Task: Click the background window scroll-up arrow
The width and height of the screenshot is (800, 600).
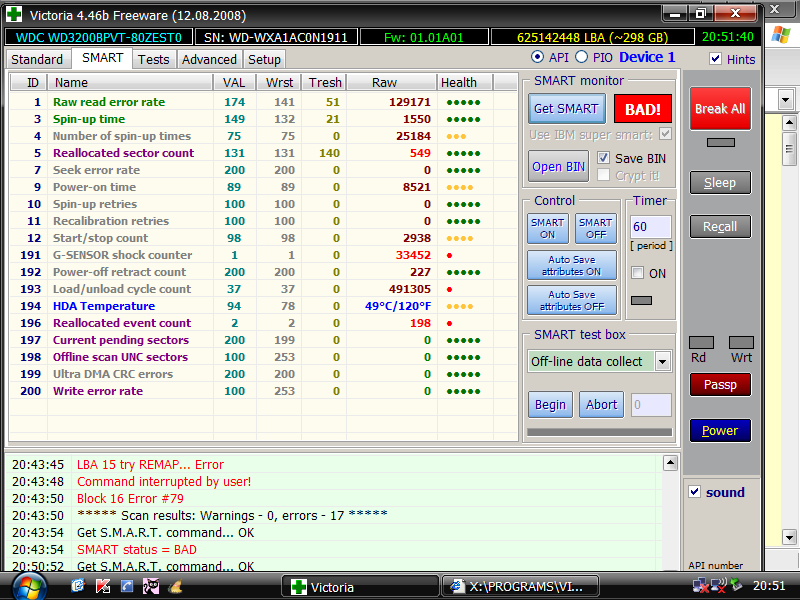Action: coord(789,122)
